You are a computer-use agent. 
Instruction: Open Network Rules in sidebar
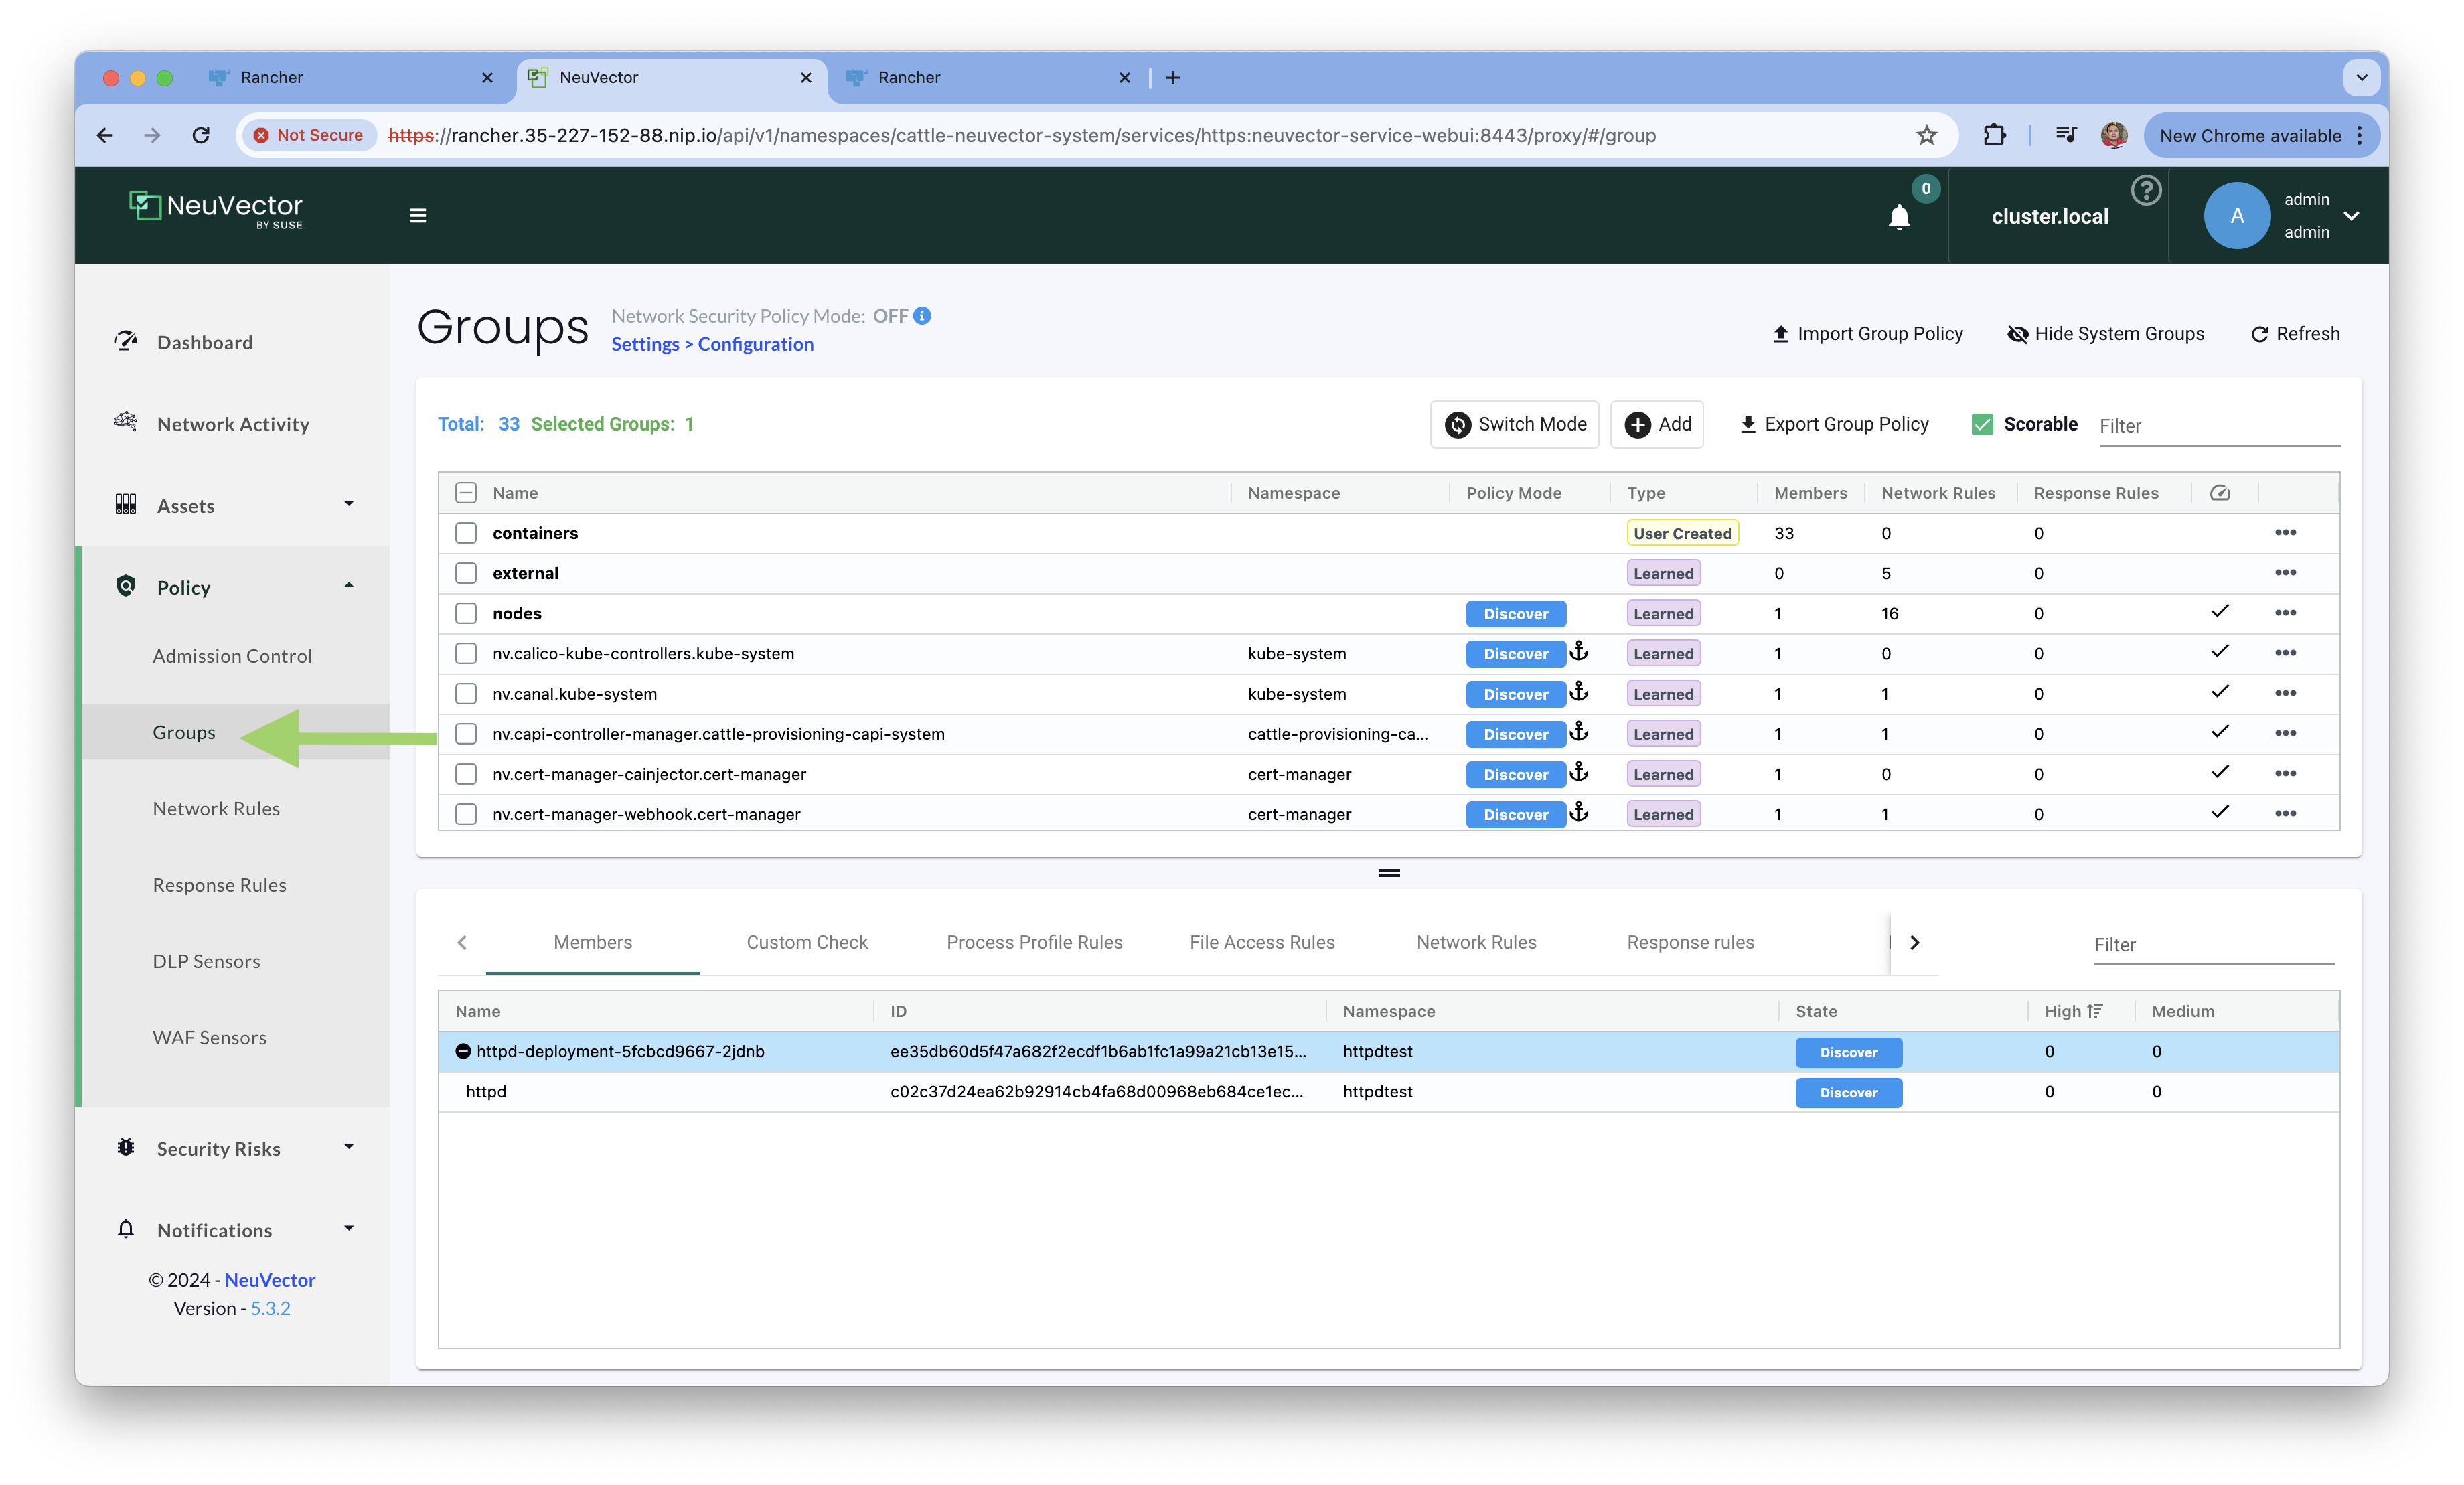click(216, 809)
